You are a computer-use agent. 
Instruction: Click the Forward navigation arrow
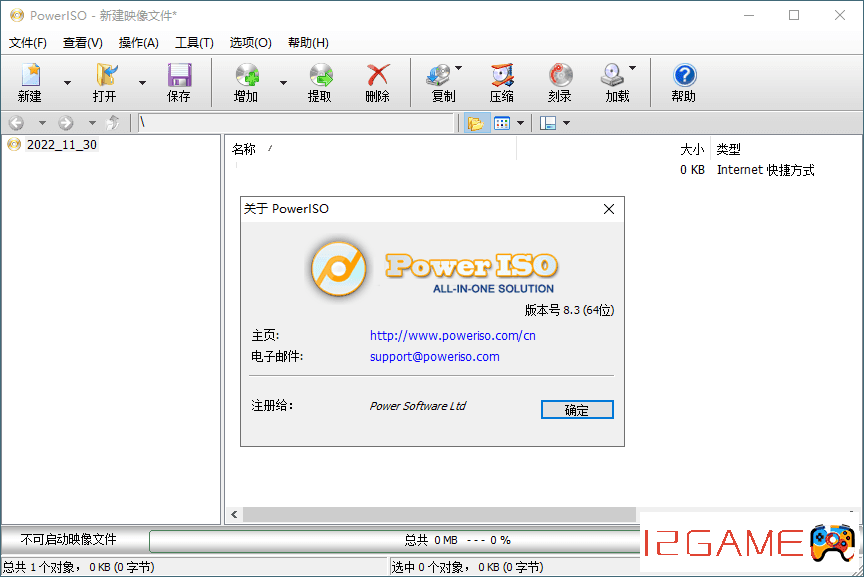coord(66,123)
